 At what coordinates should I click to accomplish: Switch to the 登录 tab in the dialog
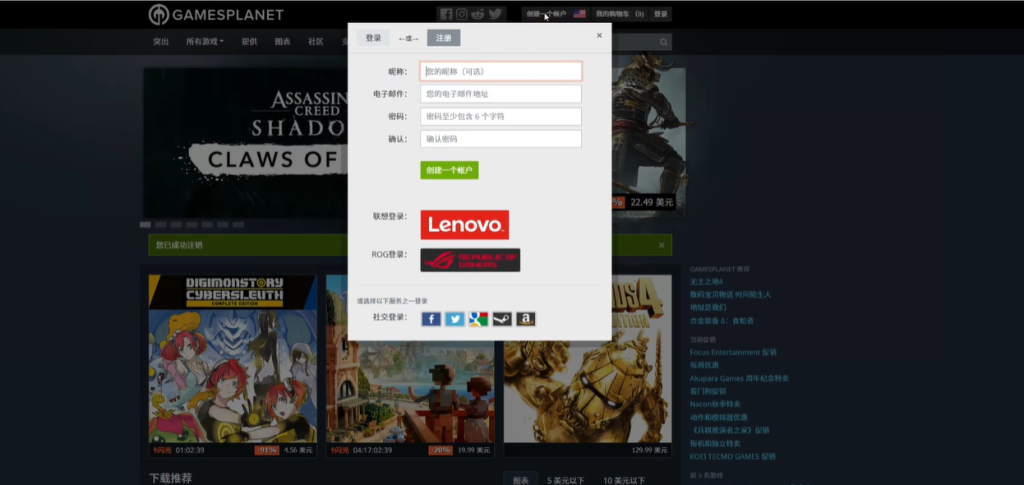(x=373, y=38)
